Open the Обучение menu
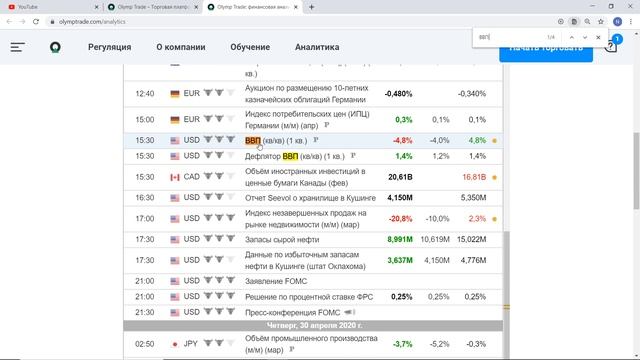Image resolution: width=640 pixels, height=360 pixels. pos(250,47)
